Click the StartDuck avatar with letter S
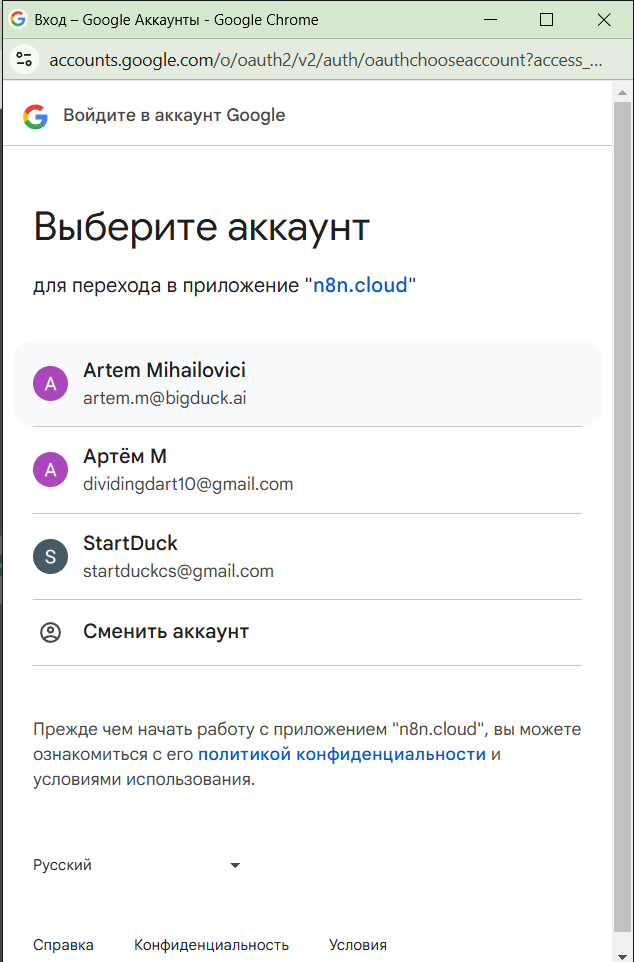Image resolution: width=634 pixels, height=962 pixels. [50, 556]
